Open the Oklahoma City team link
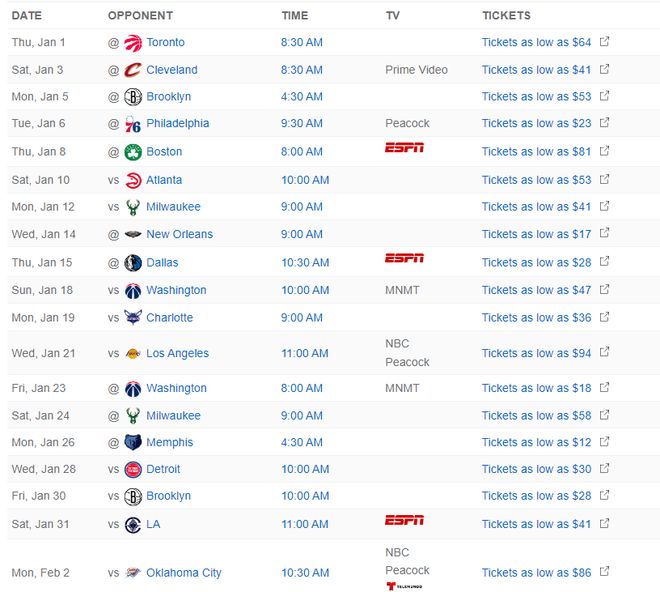Viewport: 660px width, 592px height. [x=184, y=573]
